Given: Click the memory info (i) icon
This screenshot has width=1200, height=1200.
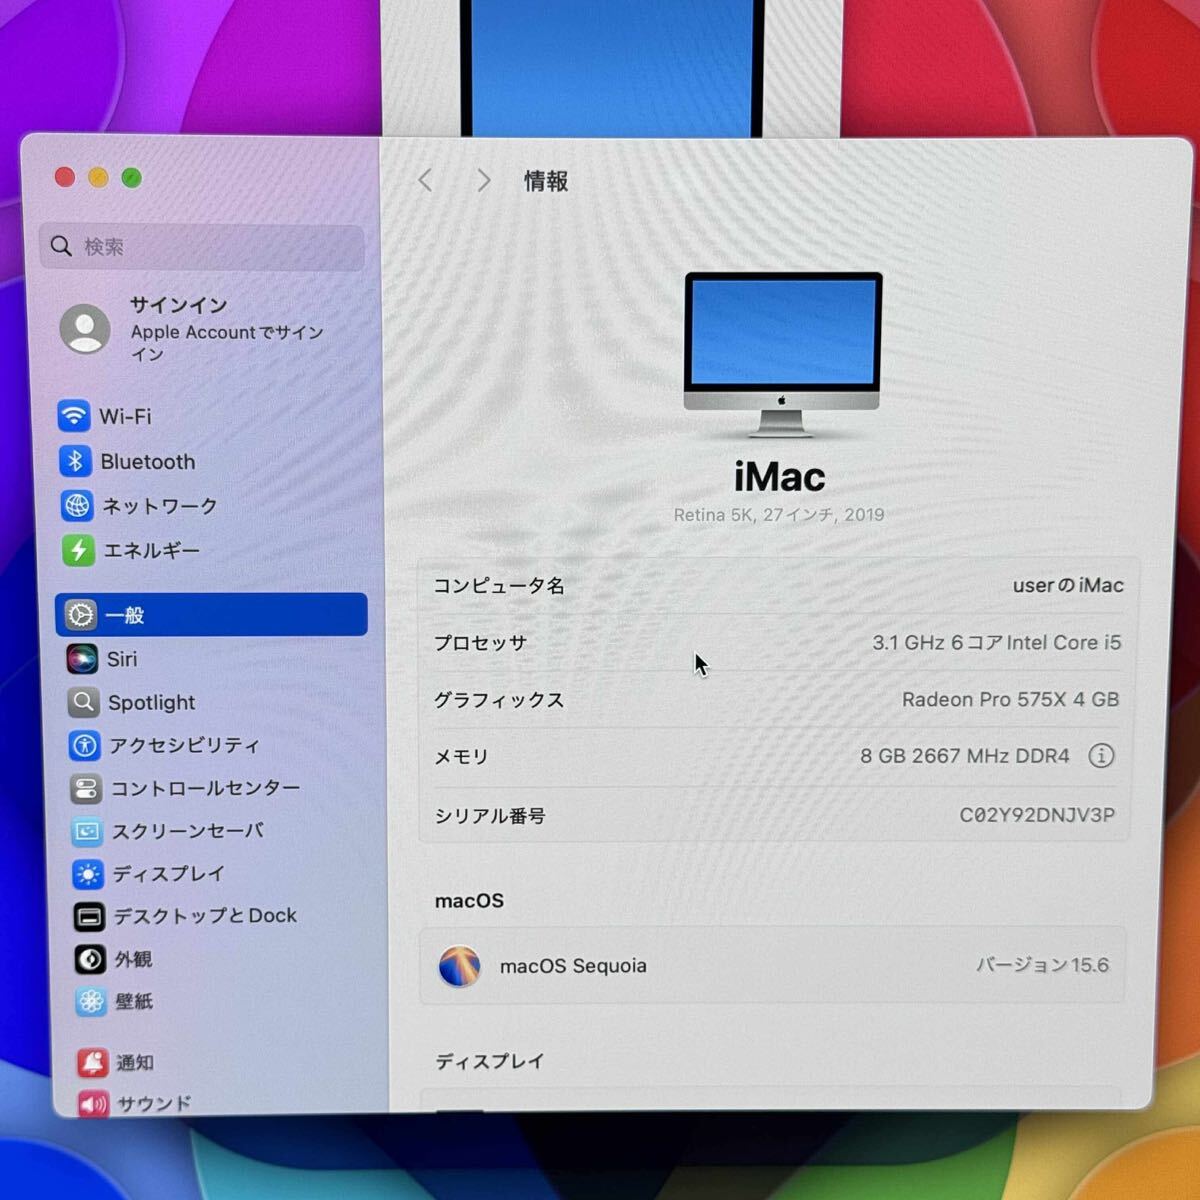Looking at the screenshot, I should [1101, 756].
